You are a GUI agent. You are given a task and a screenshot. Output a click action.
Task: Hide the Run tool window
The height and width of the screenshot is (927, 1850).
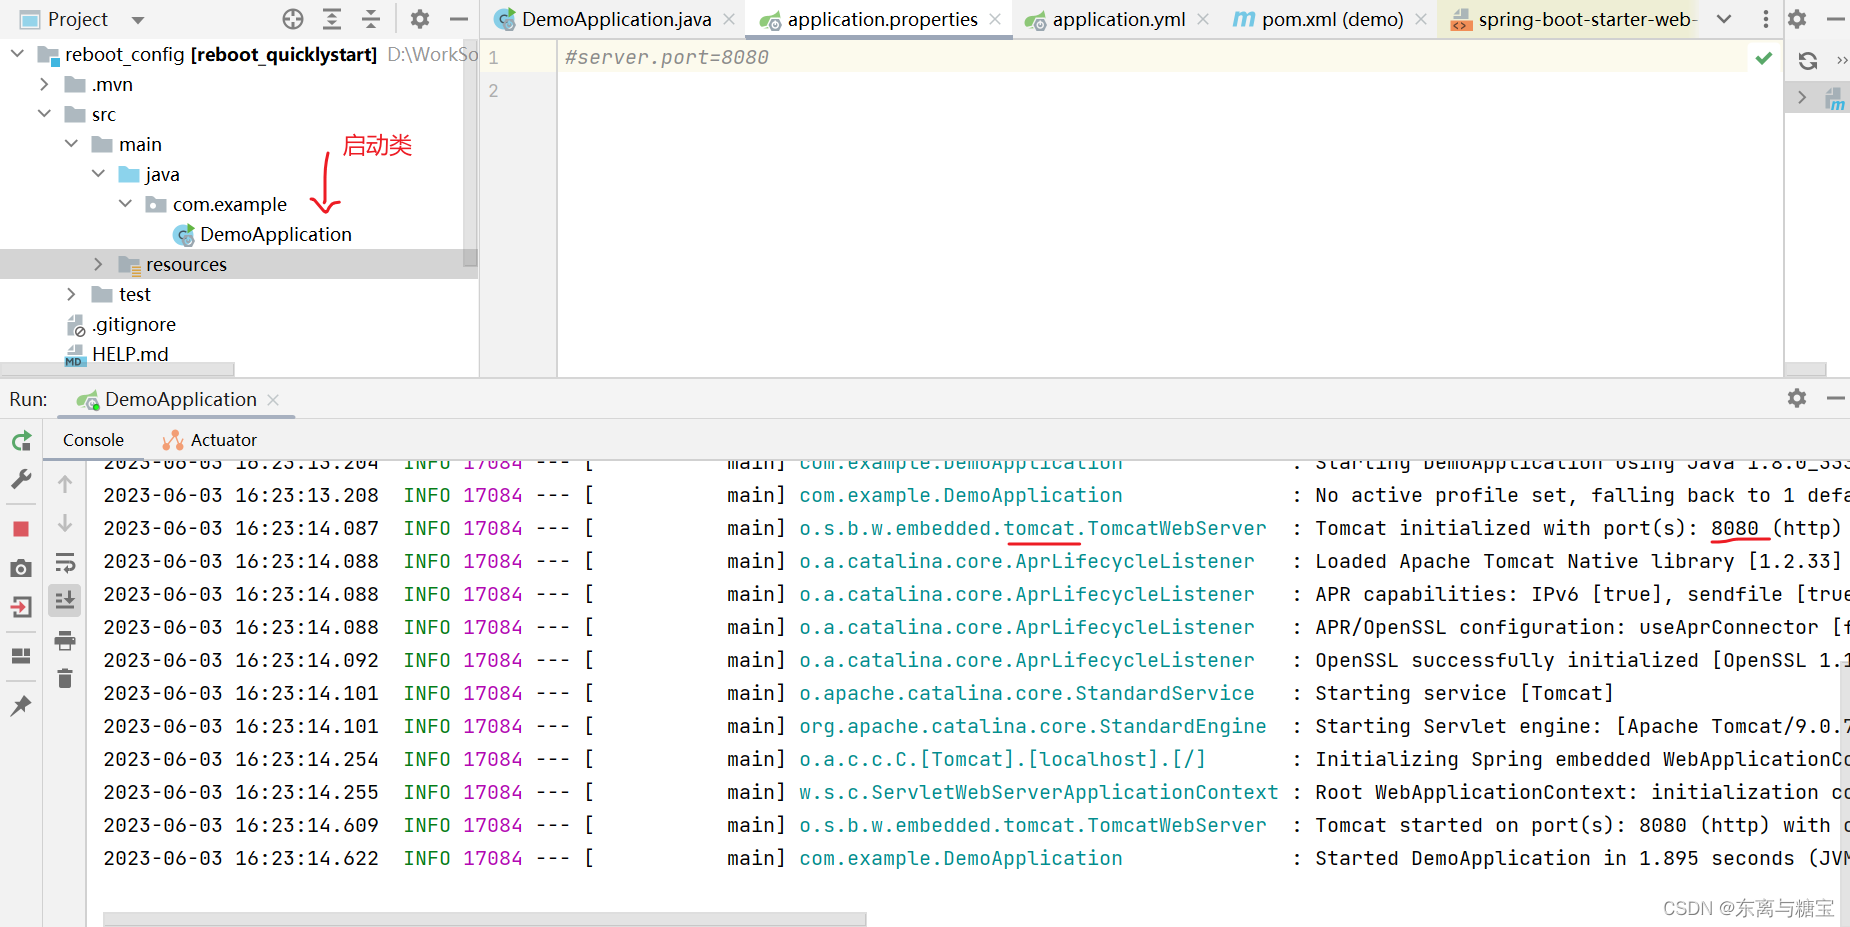pos(1836,398)
